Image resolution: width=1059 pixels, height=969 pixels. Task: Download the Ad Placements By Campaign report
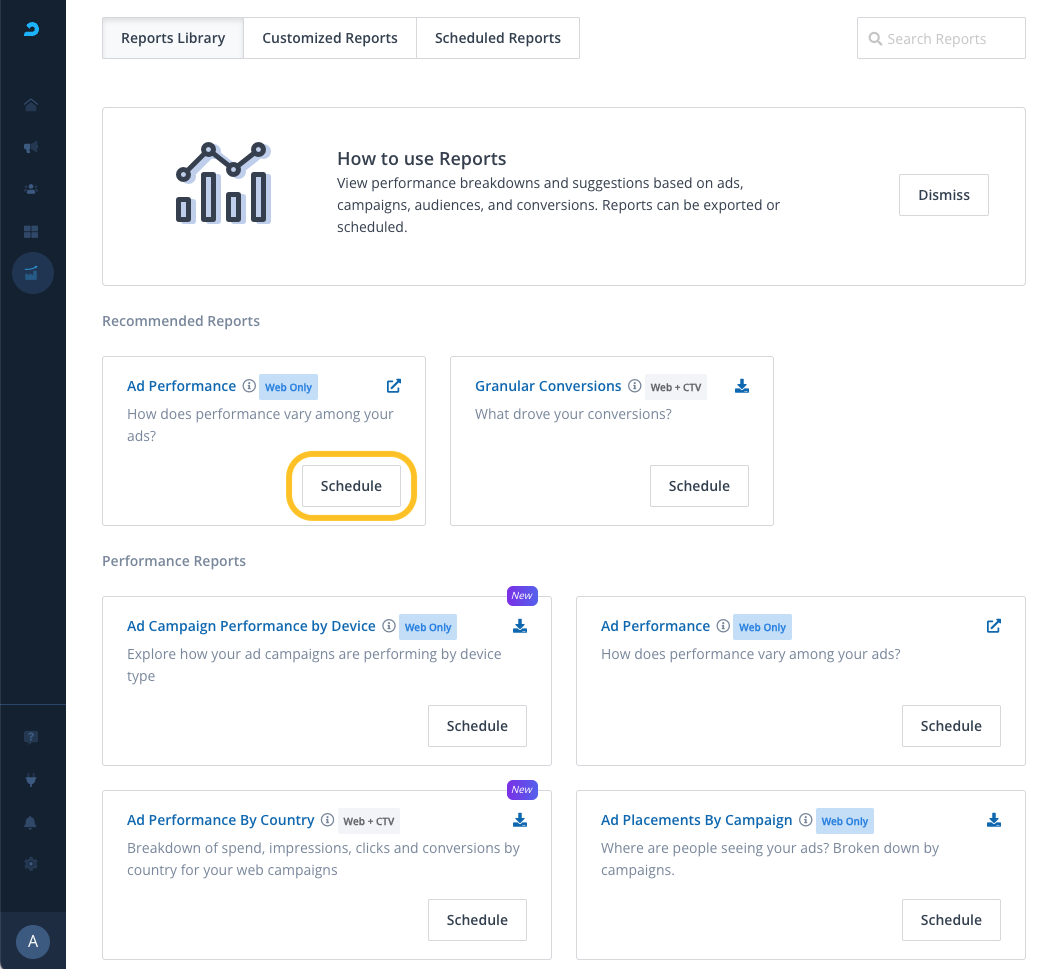pyautogui.click(x=994, y=820)
